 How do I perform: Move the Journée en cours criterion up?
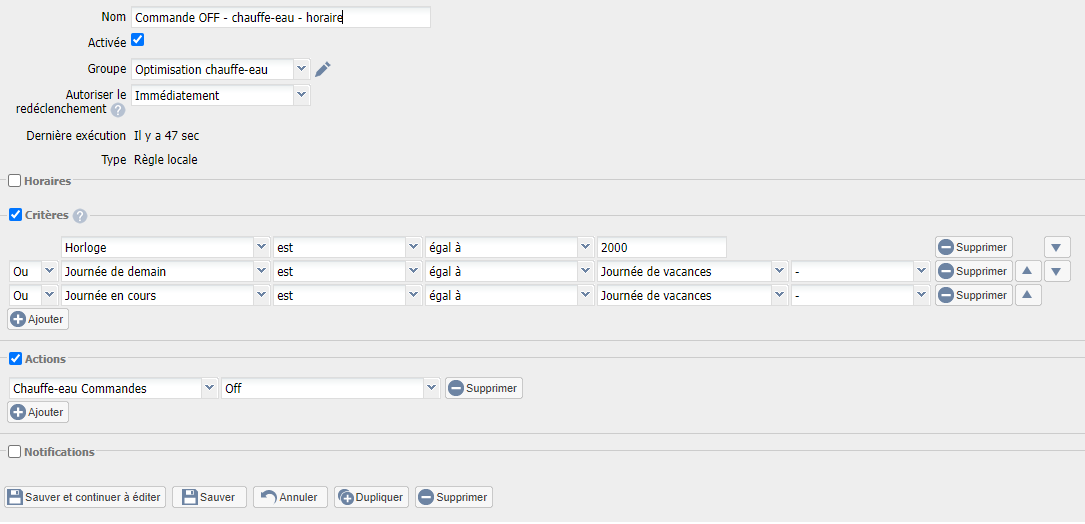1028,295
